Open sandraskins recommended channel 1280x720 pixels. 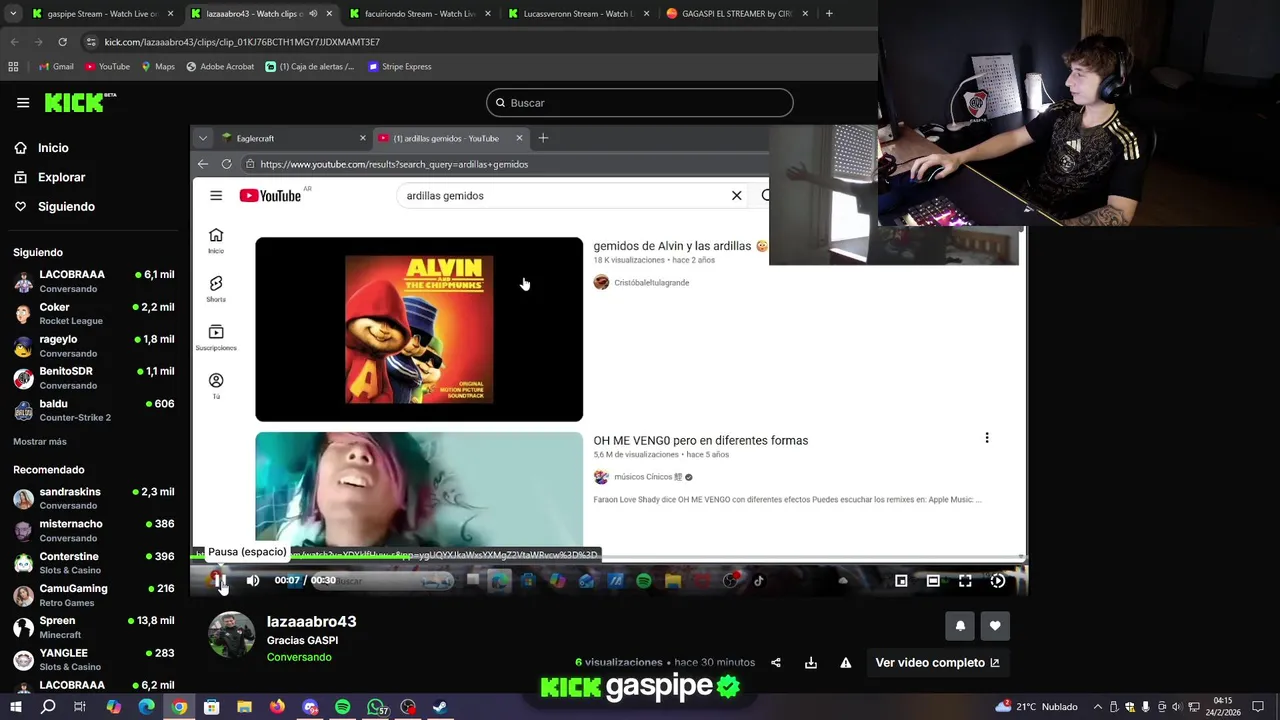94,498
